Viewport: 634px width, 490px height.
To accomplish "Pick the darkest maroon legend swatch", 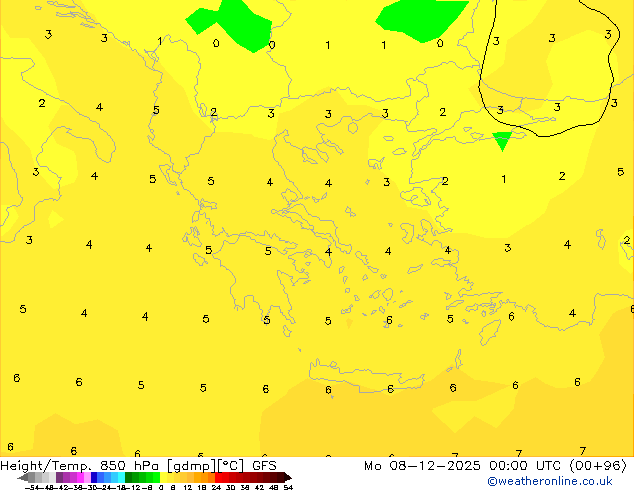I will click(x=281, y=477).
